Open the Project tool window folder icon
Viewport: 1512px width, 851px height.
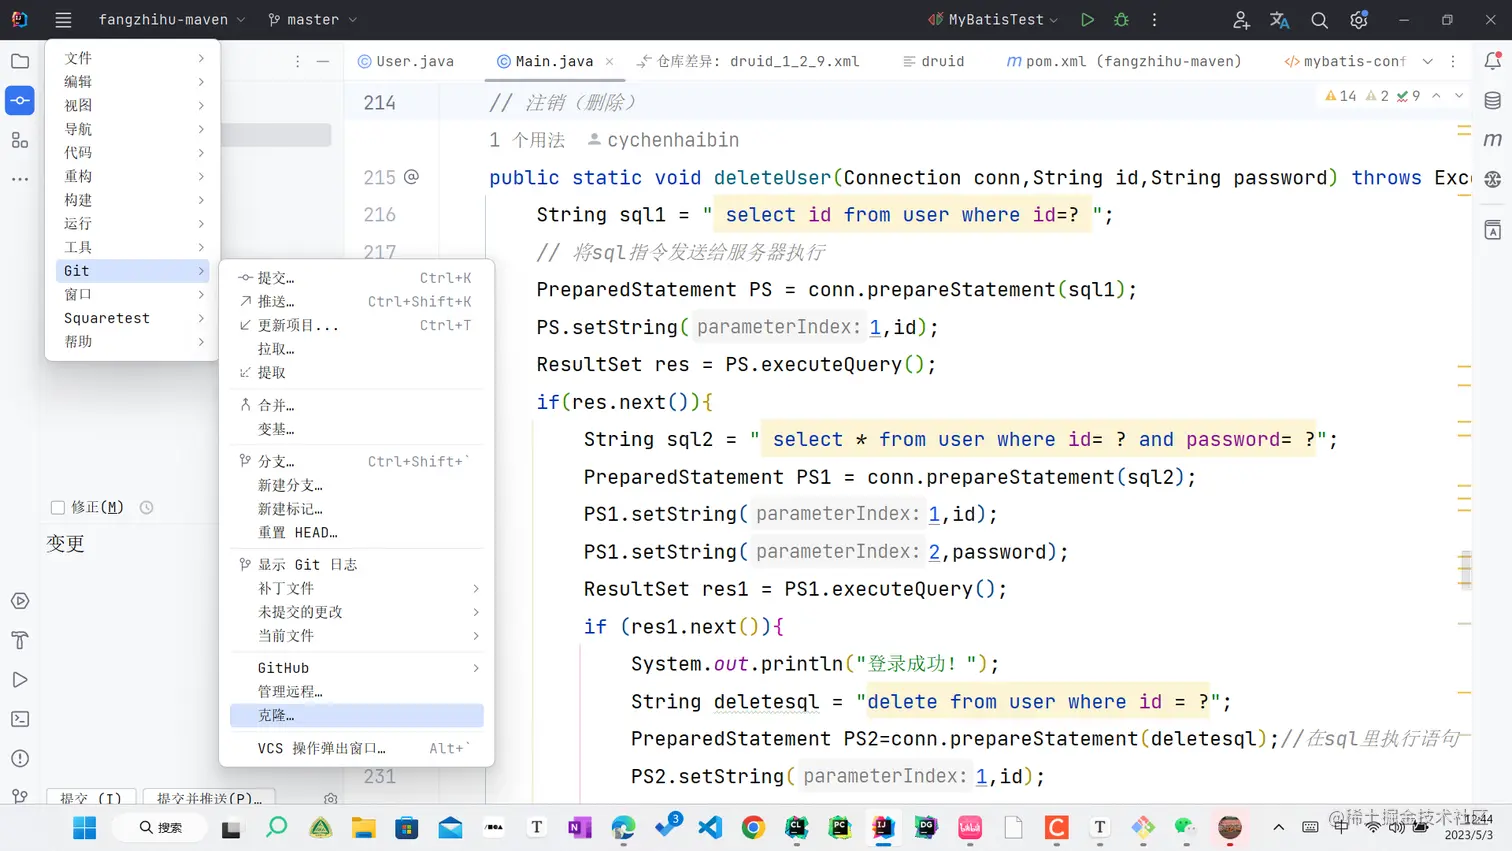(20, 61)
